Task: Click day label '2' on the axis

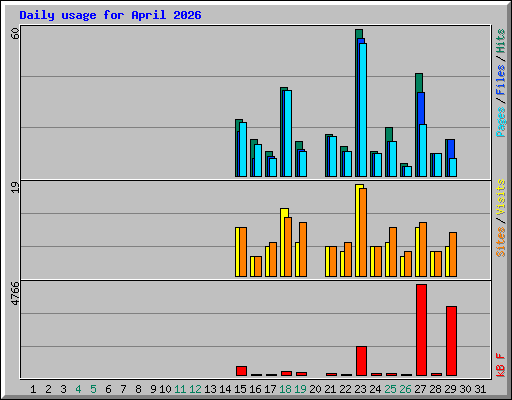Action: coord(48,389)
